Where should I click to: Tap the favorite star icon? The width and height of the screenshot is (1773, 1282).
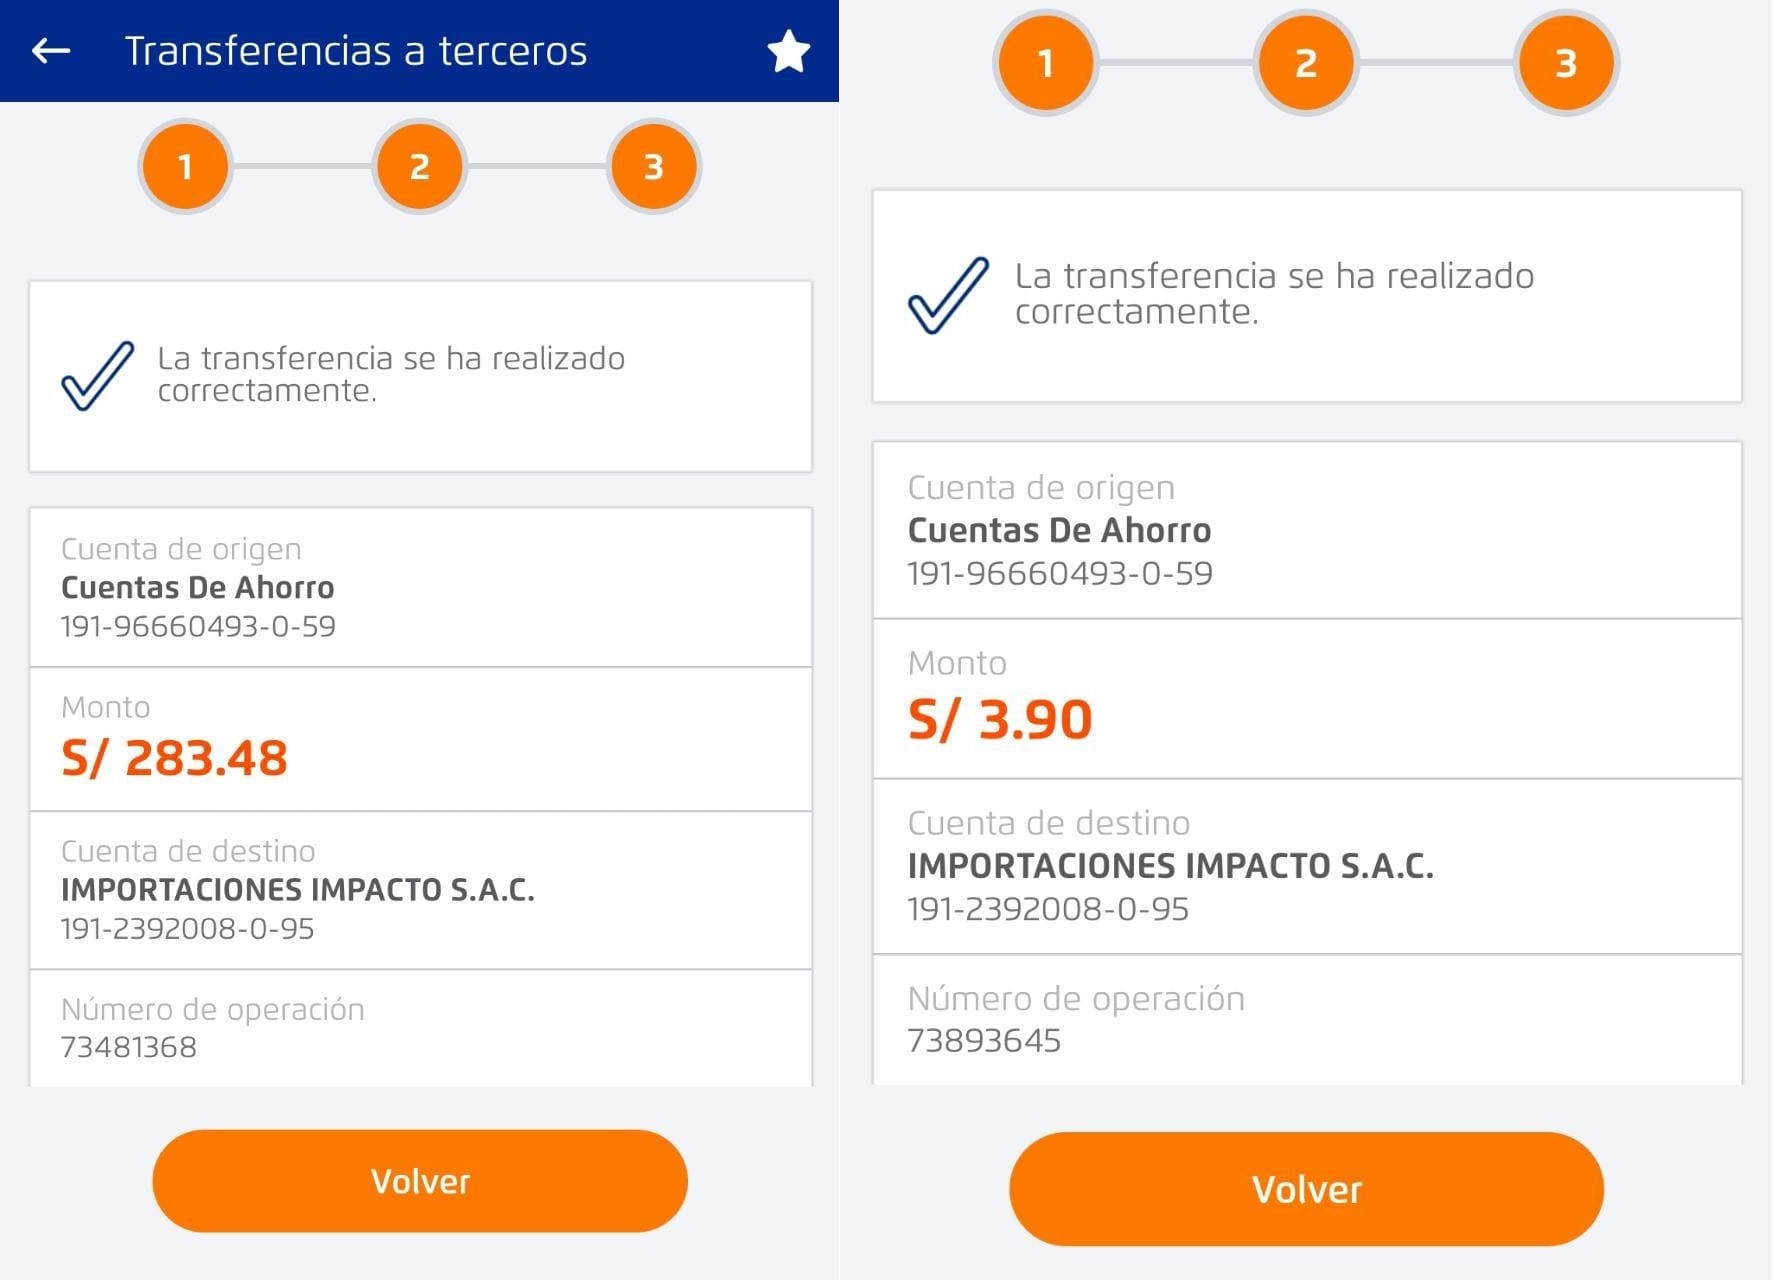tap(788, 51)
